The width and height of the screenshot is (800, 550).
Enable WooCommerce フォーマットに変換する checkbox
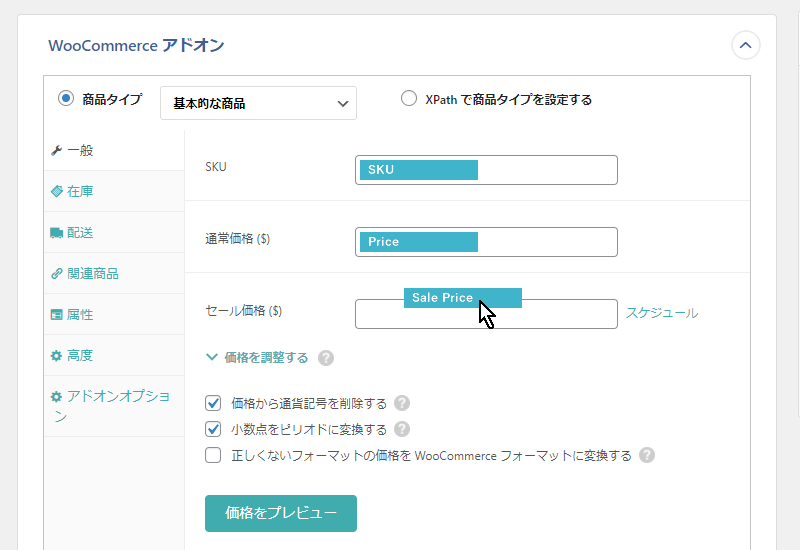point(213,455)
